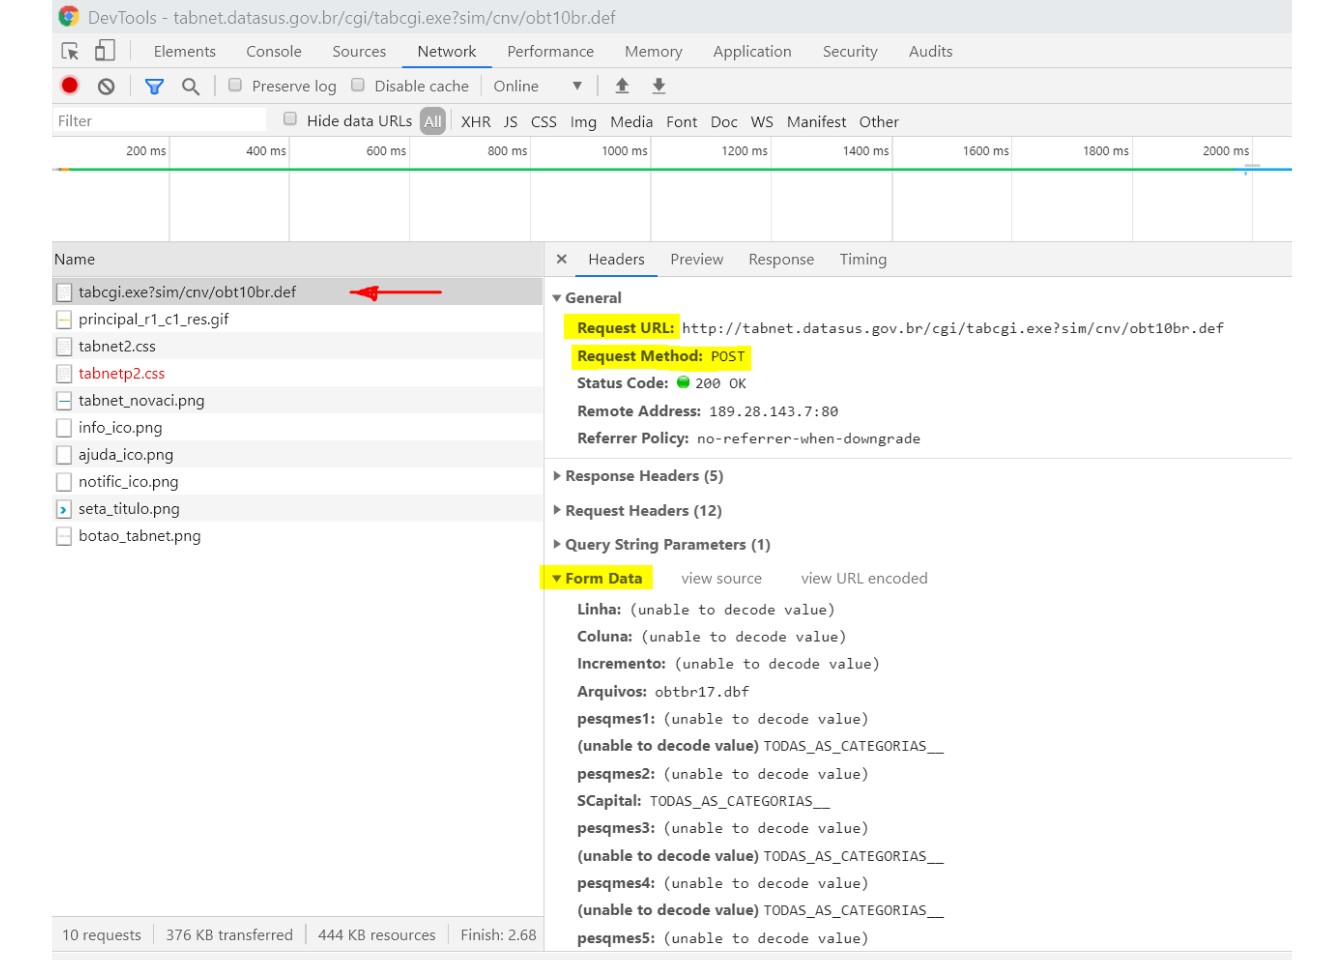This screenshot has width=1344, height=960.
Task: Open network search with the magnifier icon
Action: (x=190, y=86)
